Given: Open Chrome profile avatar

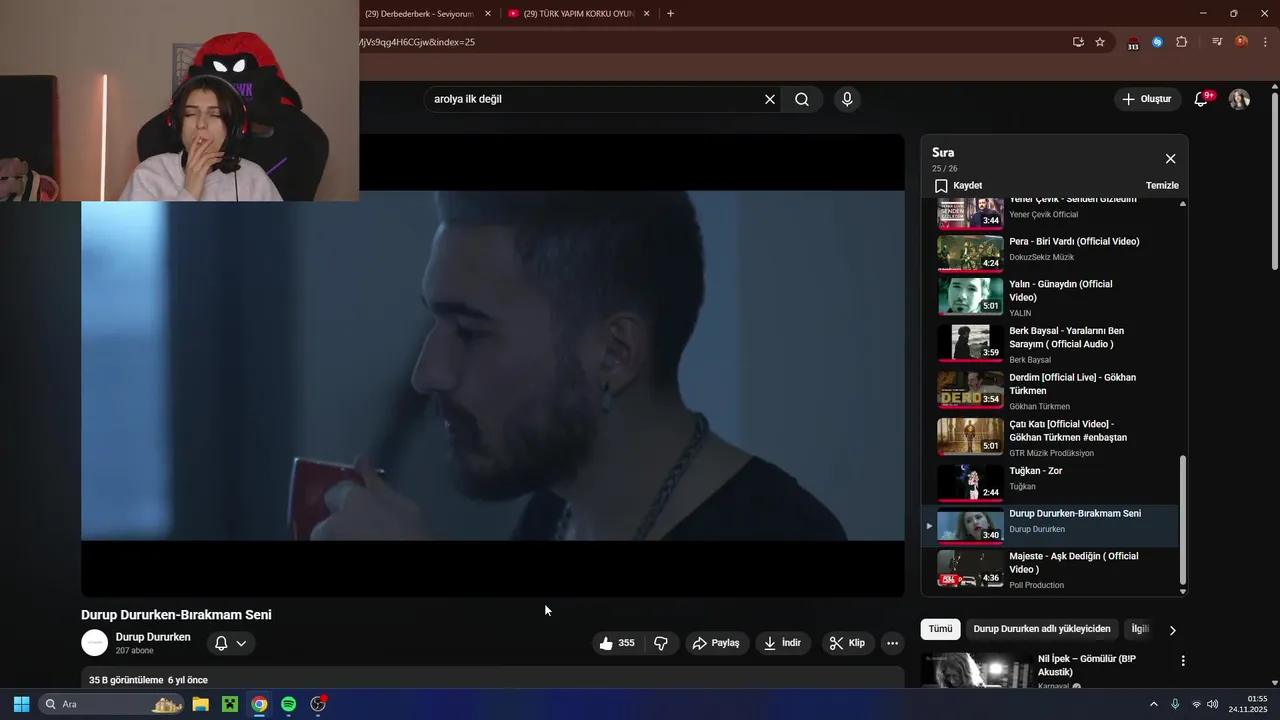Looking at the screenshot, I should (1241, 42).
